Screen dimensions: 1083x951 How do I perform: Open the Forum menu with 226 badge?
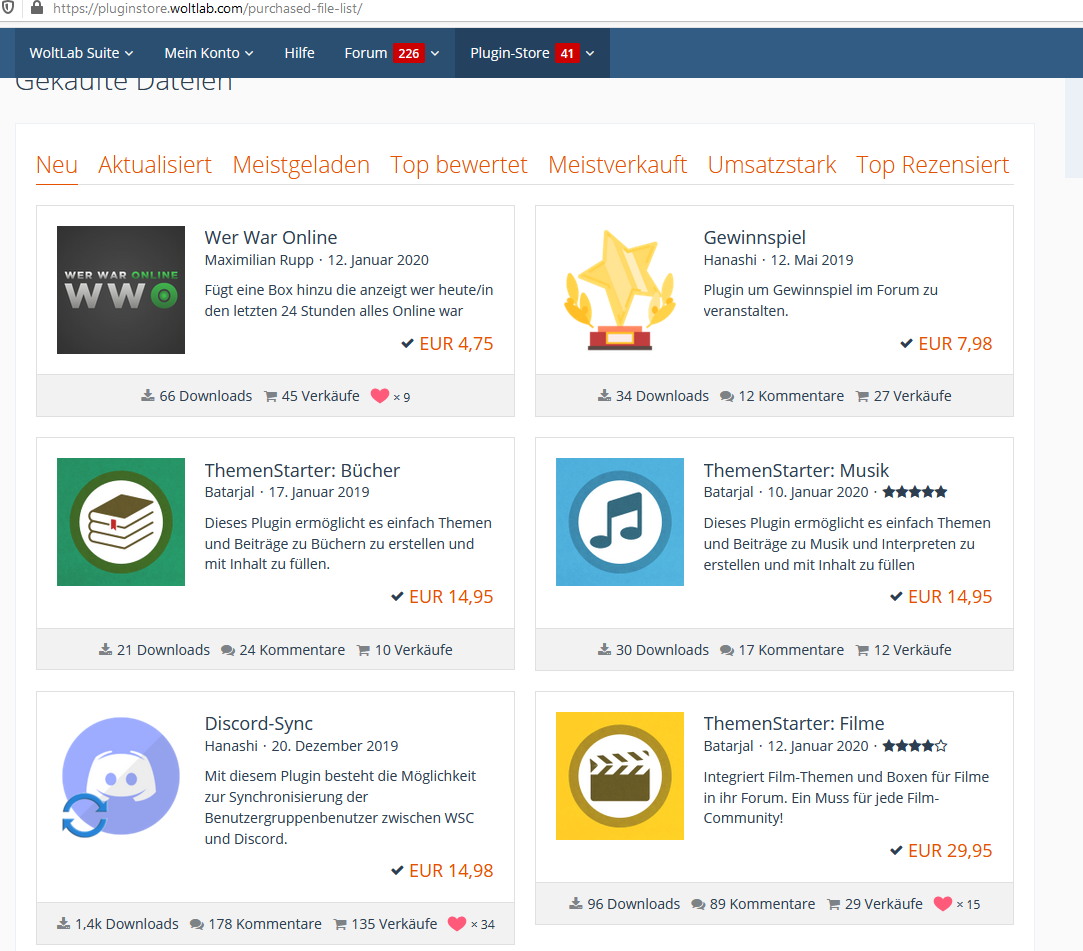[391, 53]
